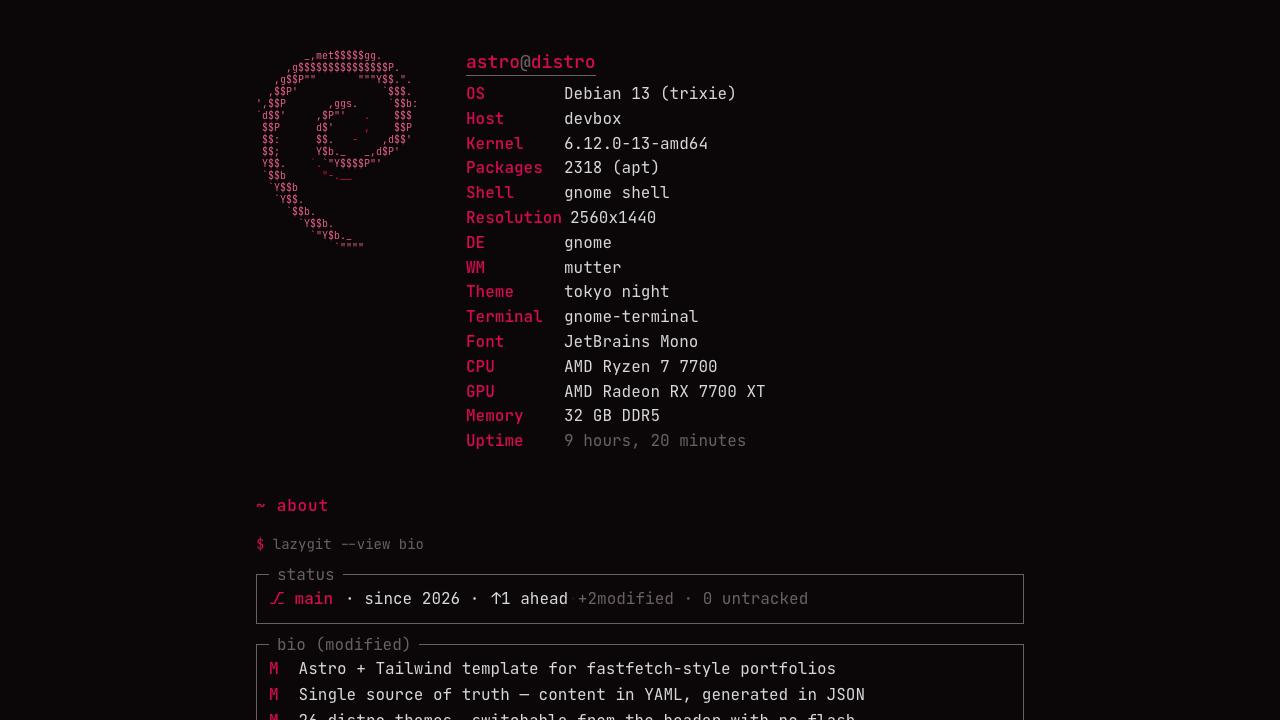Click the 'mutter' WM value
The height and width of the screenshot is (720, 1280).
593,268
